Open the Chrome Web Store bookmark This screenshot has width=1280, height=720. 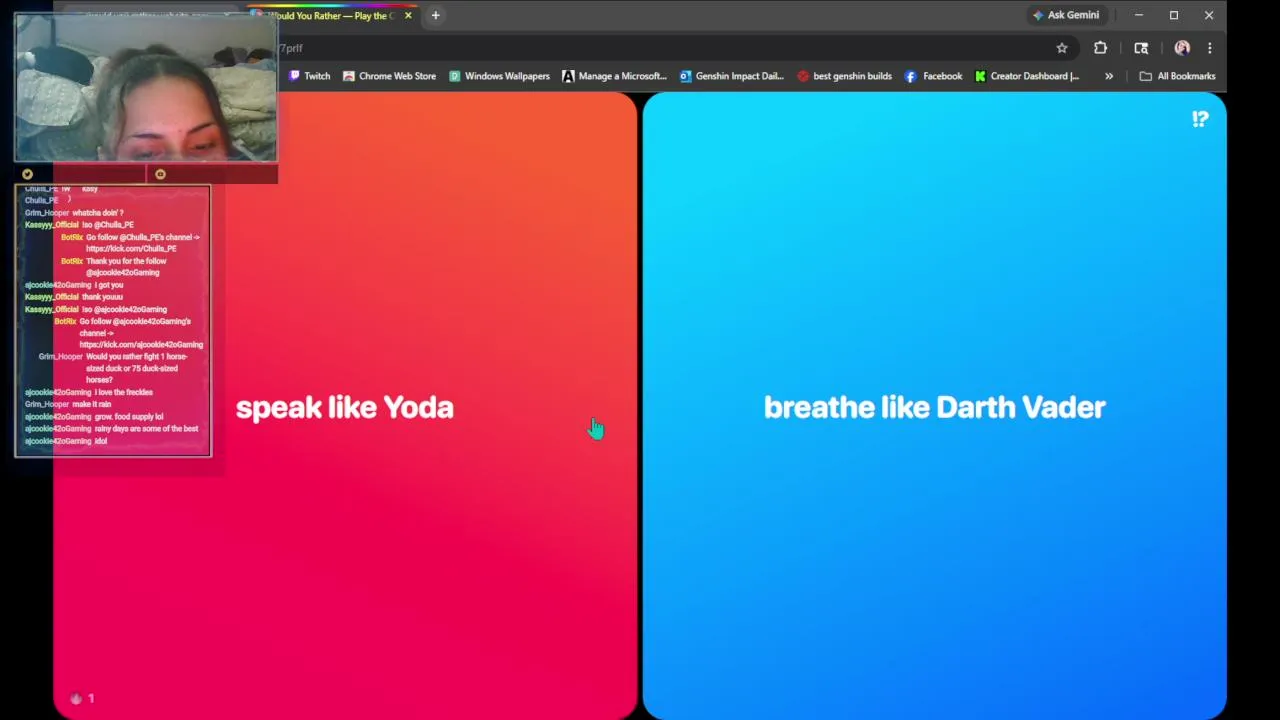[389, 76]
